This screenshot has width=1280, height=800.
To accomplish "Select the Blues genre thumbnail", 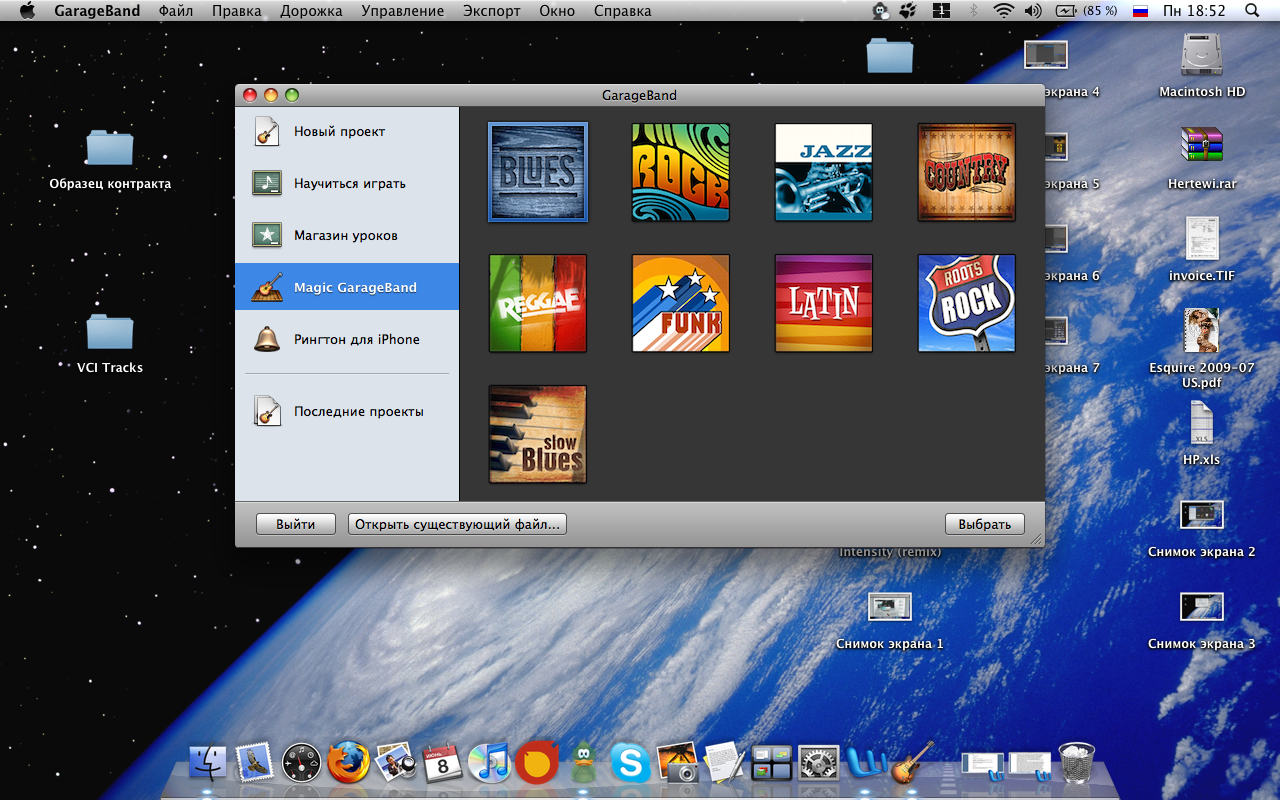I will 538,172.
